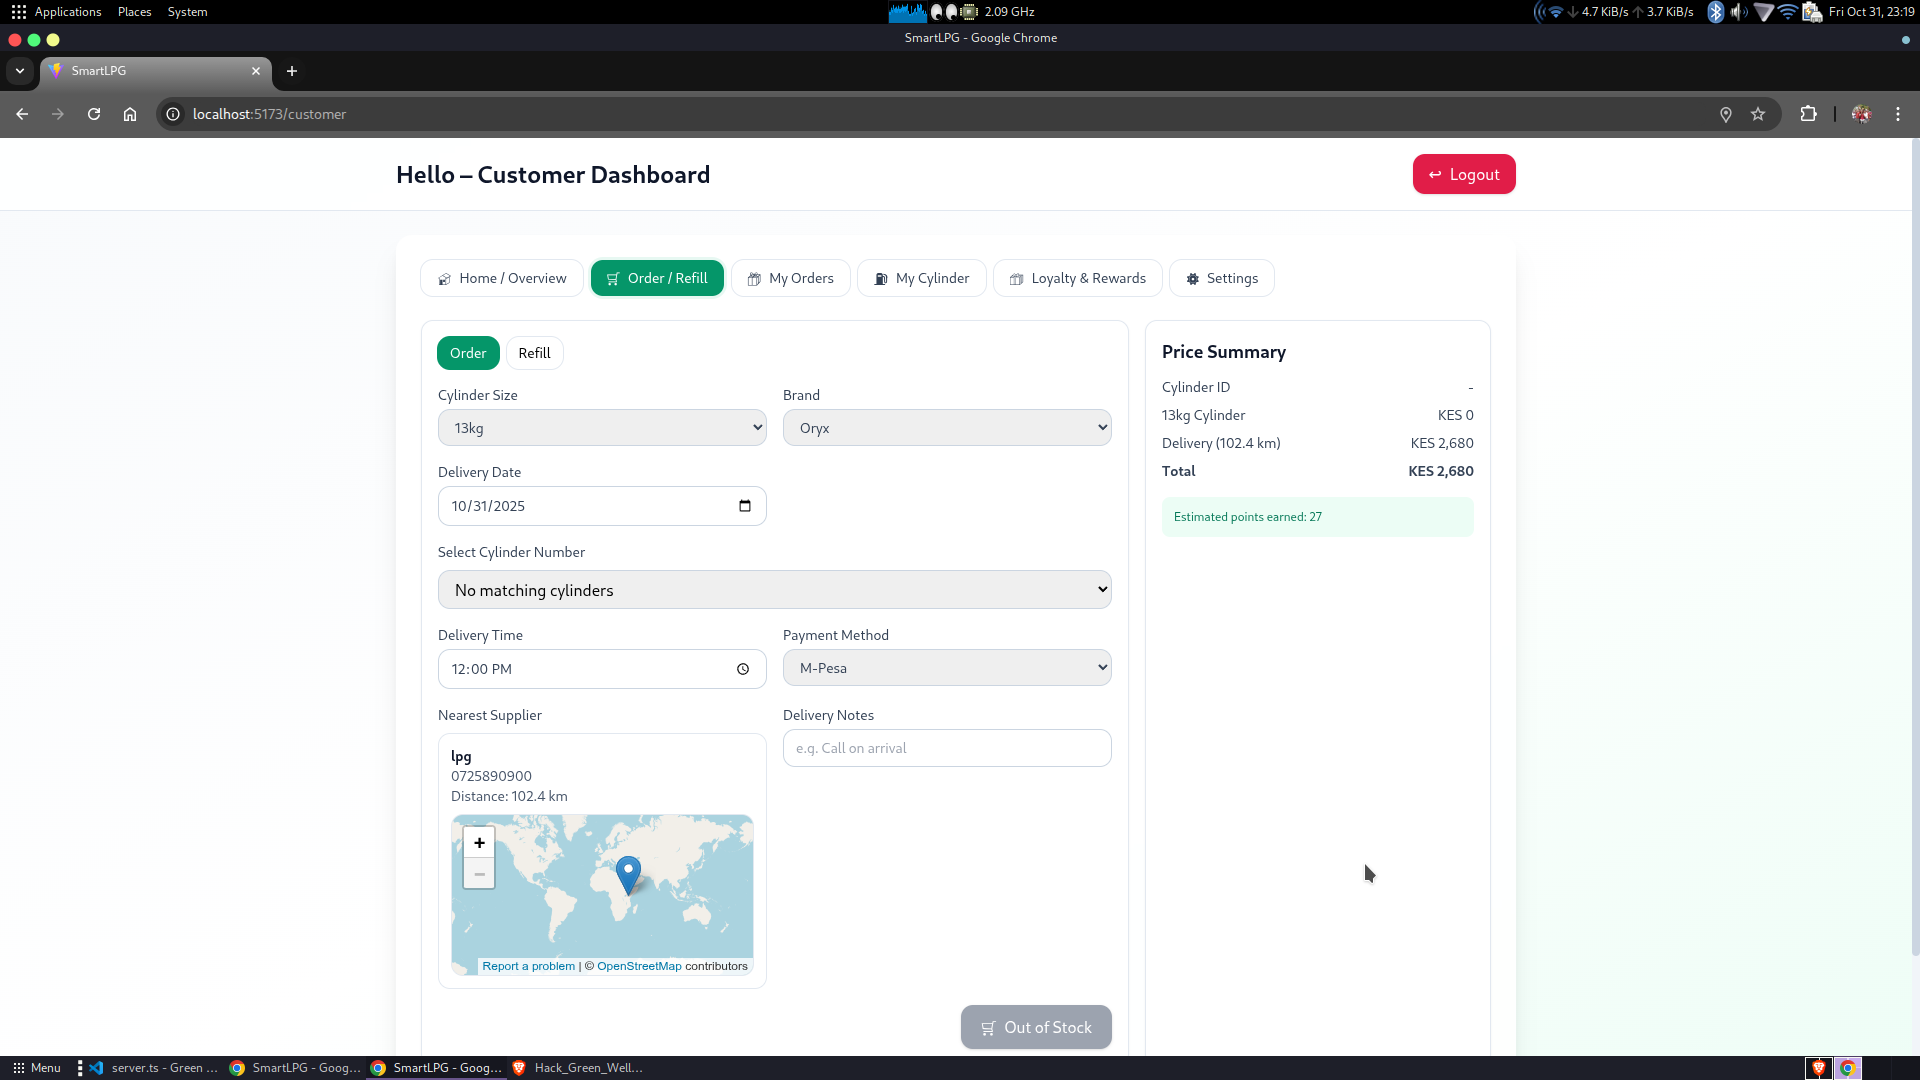Reload the page in Chrome

(x=94, y=114)
